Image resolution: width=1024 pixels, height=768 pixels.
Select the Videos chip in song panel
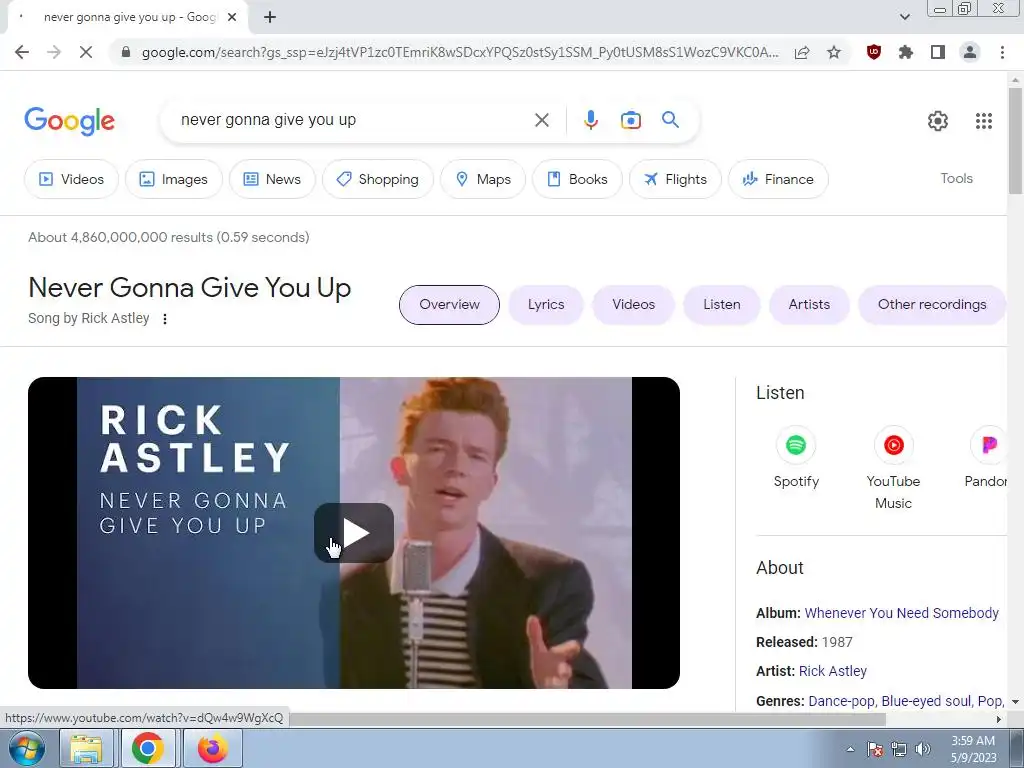pos(633,304)
